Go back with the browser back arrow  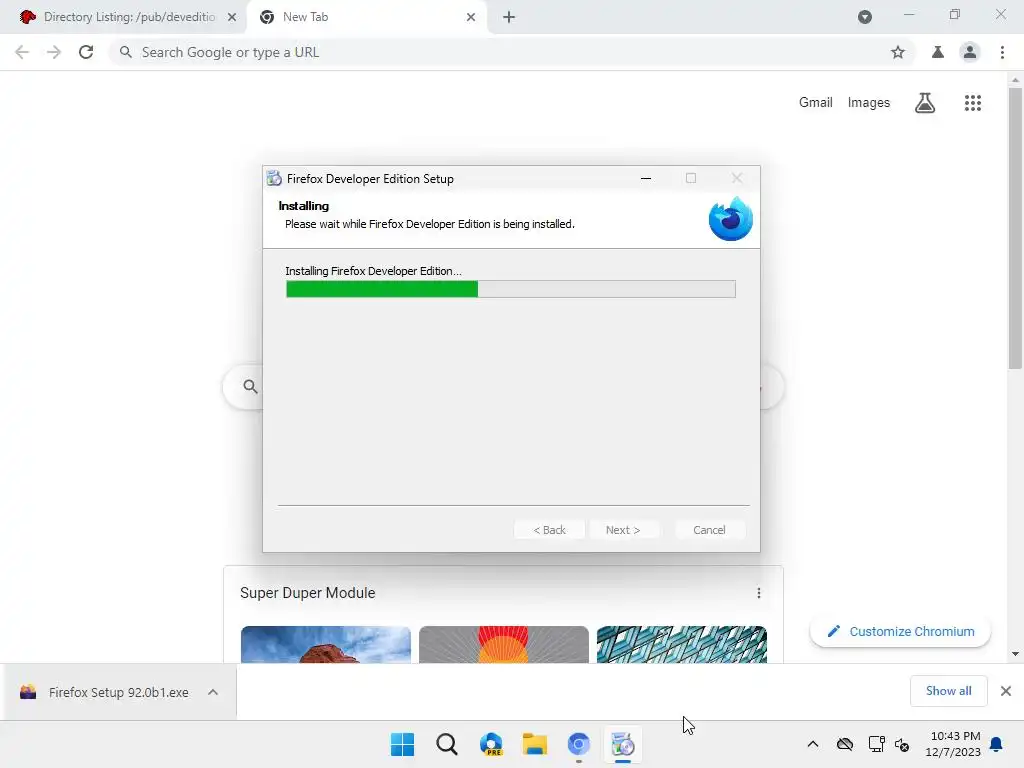tap(22, 52)
